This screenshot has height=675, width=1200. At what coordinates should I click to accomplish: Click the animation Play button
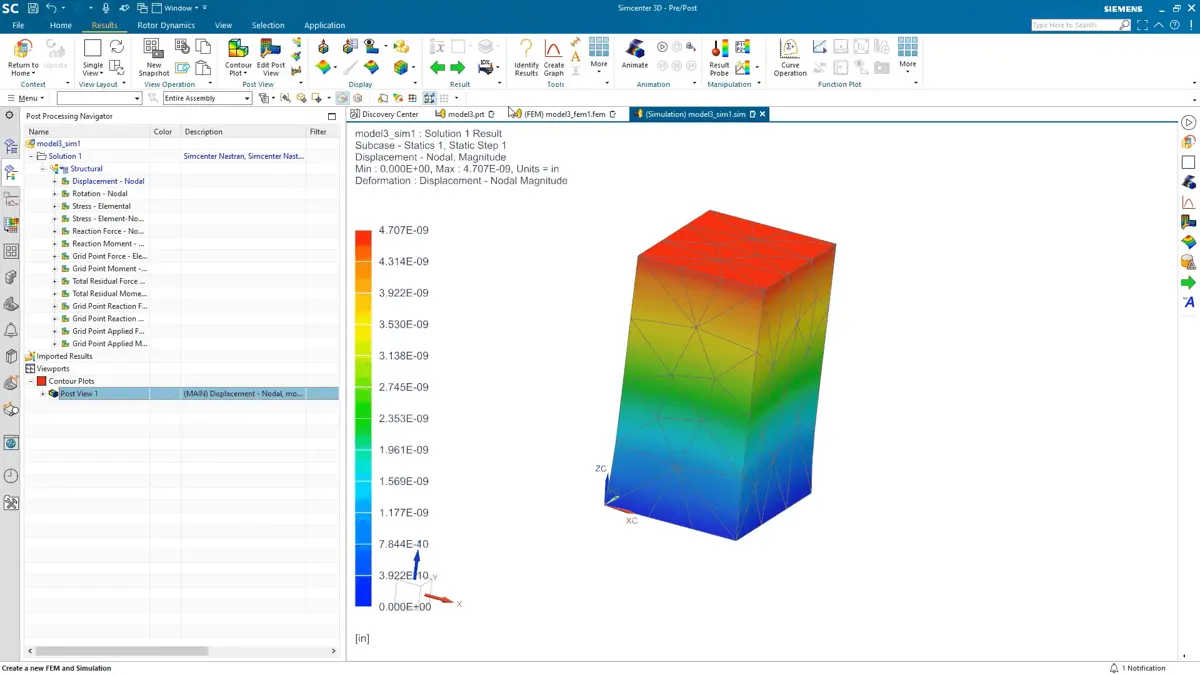662,47
